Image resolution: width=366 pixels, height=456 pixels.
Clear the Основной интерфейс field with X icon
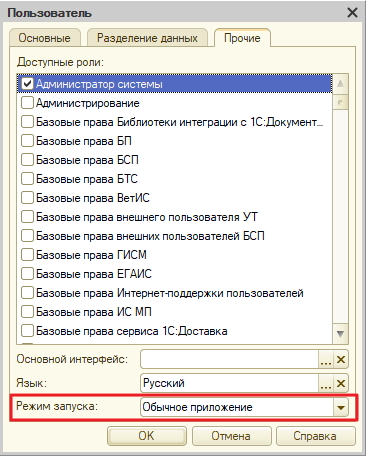[x=341, y=359]
